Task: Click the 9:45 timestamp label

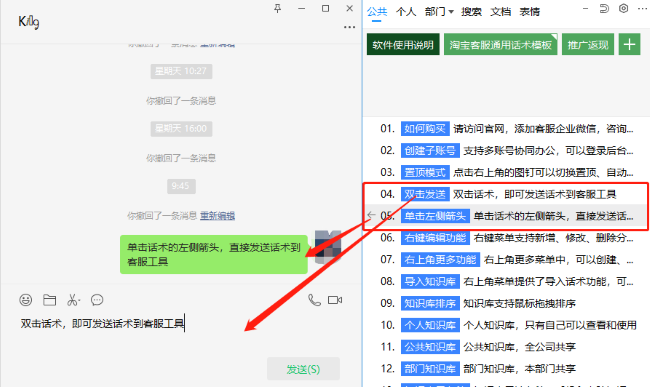Action: (x=181, y=186)
